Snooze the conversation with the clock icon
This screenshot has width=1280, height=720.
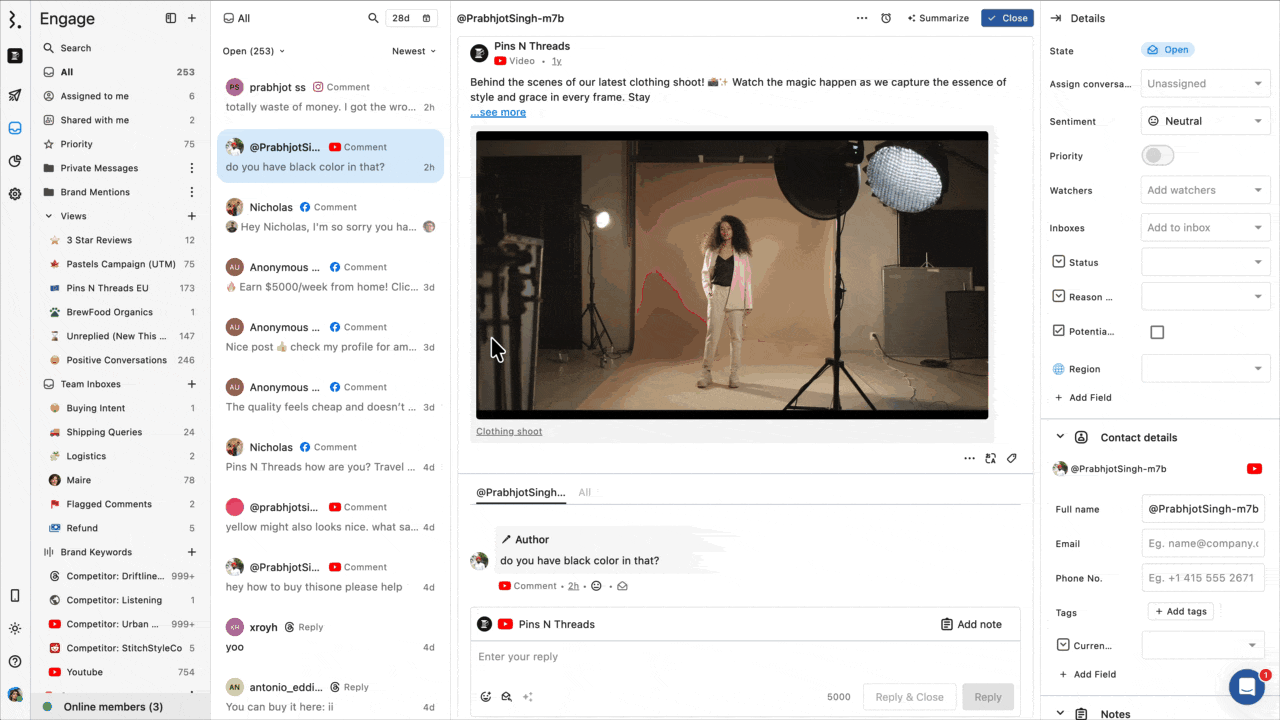coord(885,18)
